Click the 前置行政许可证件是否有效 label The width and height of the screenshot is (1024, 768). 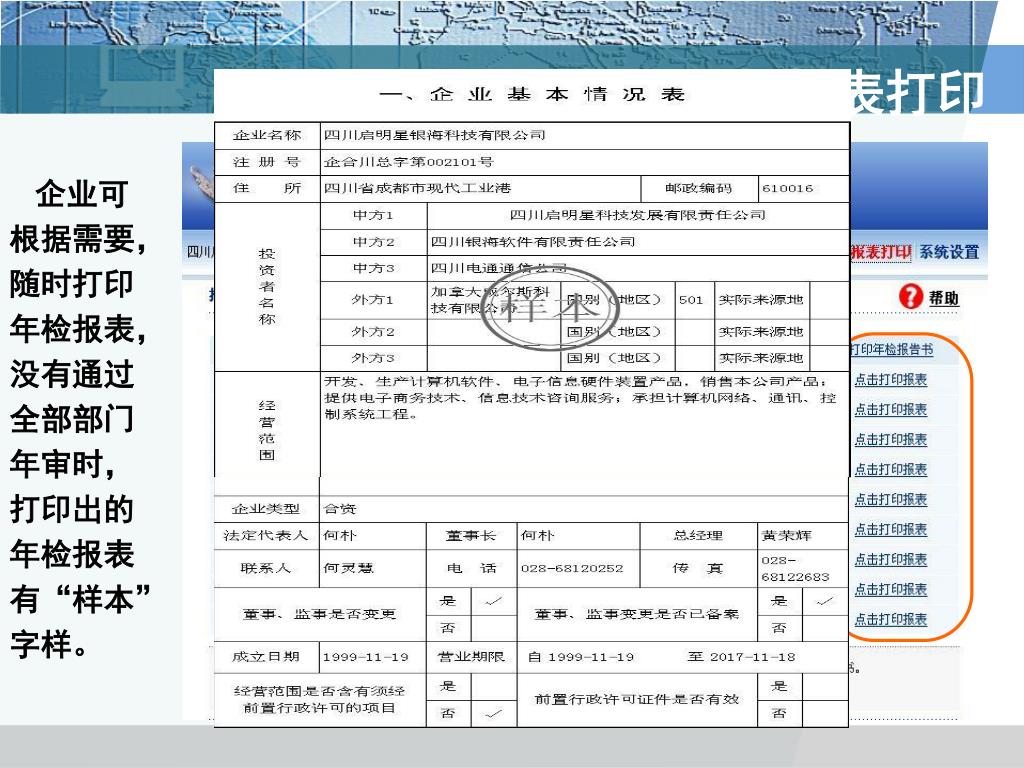click(x=637, y=699)
